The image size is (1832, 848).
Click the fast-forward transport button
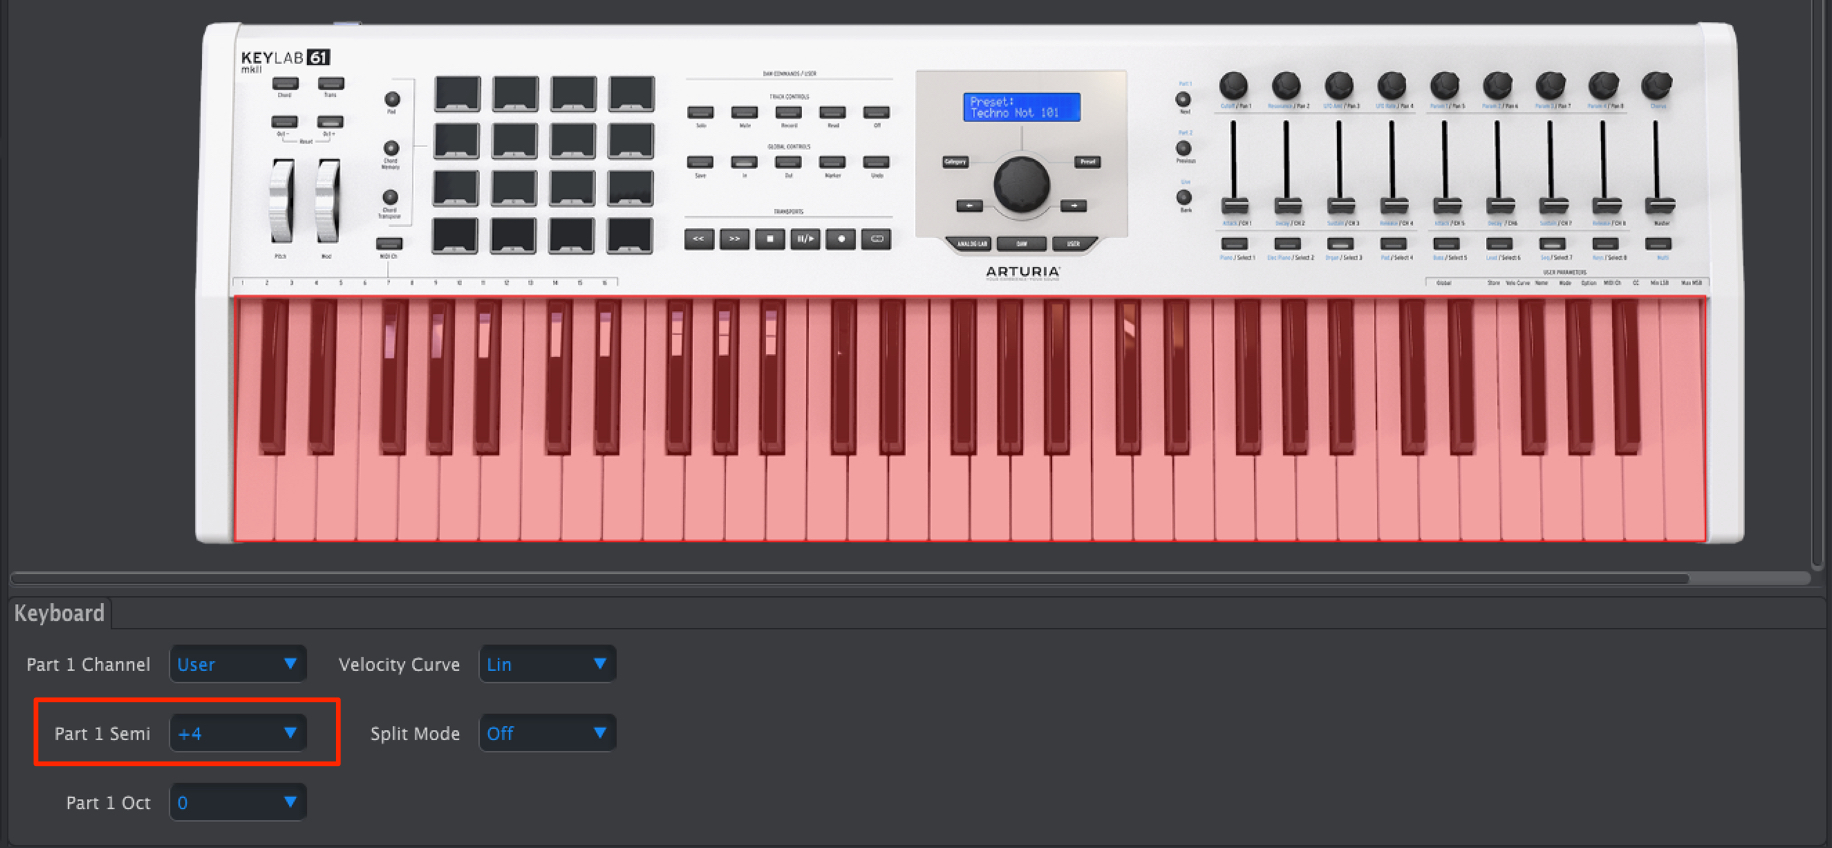pyautogui.click(x=735, y=239)
